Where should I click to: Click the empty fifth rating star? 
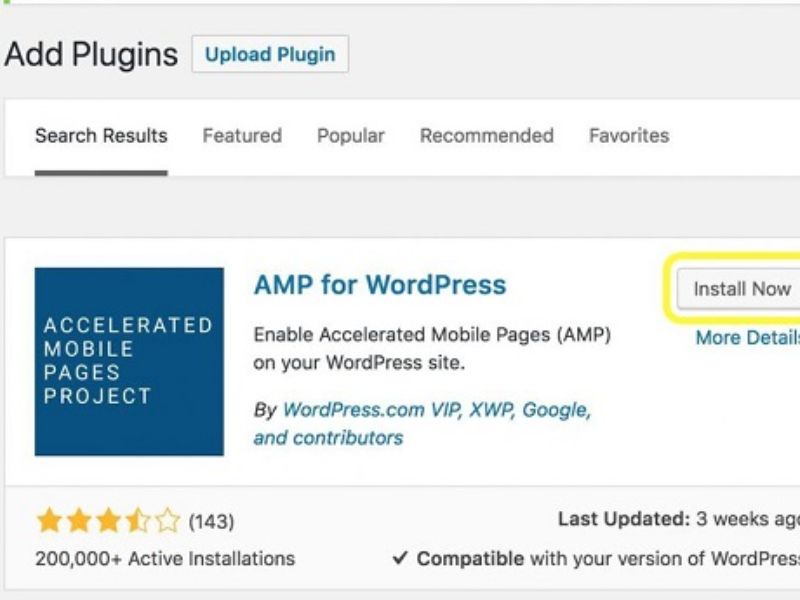[x=168, y=521]
